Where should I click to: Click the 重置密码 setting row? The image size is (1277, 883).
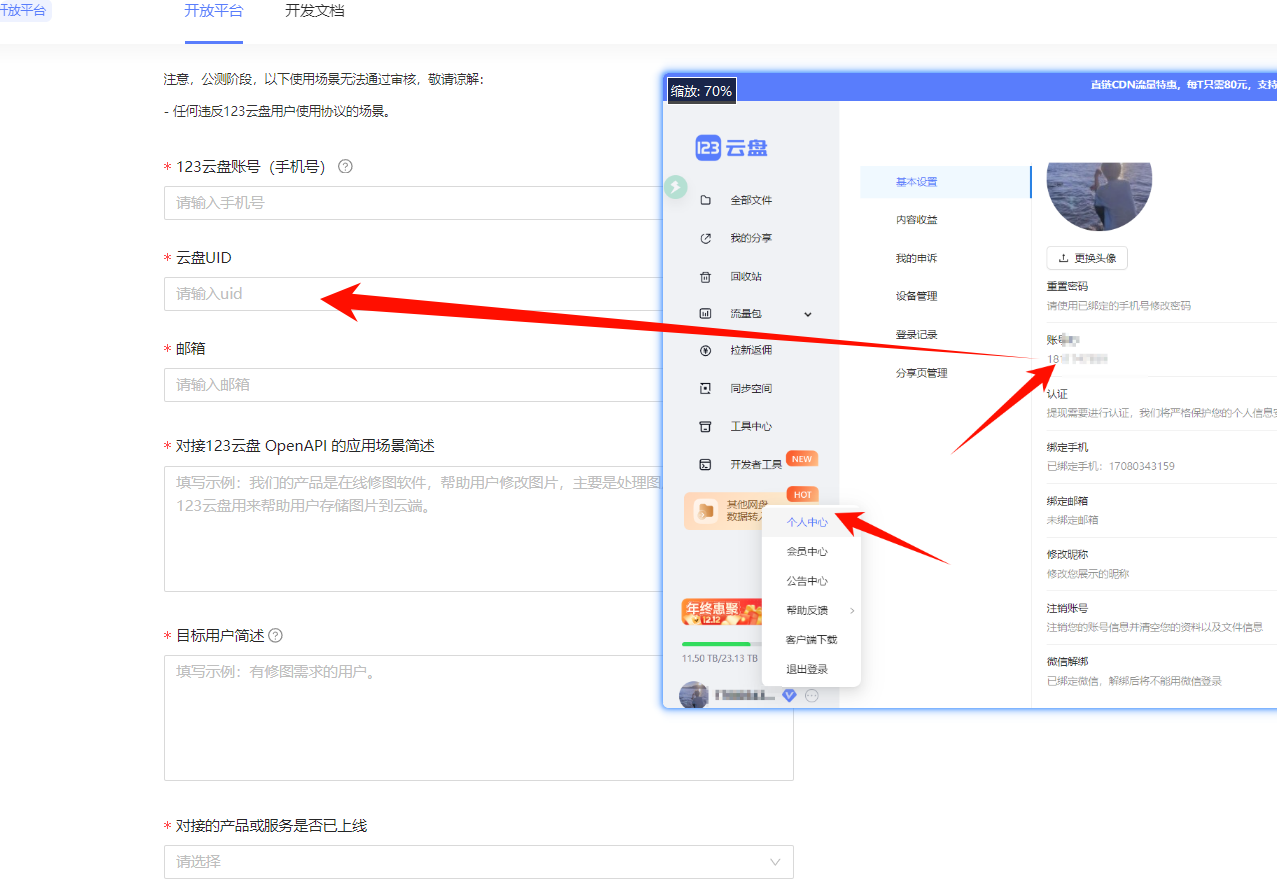(1161, 296)
